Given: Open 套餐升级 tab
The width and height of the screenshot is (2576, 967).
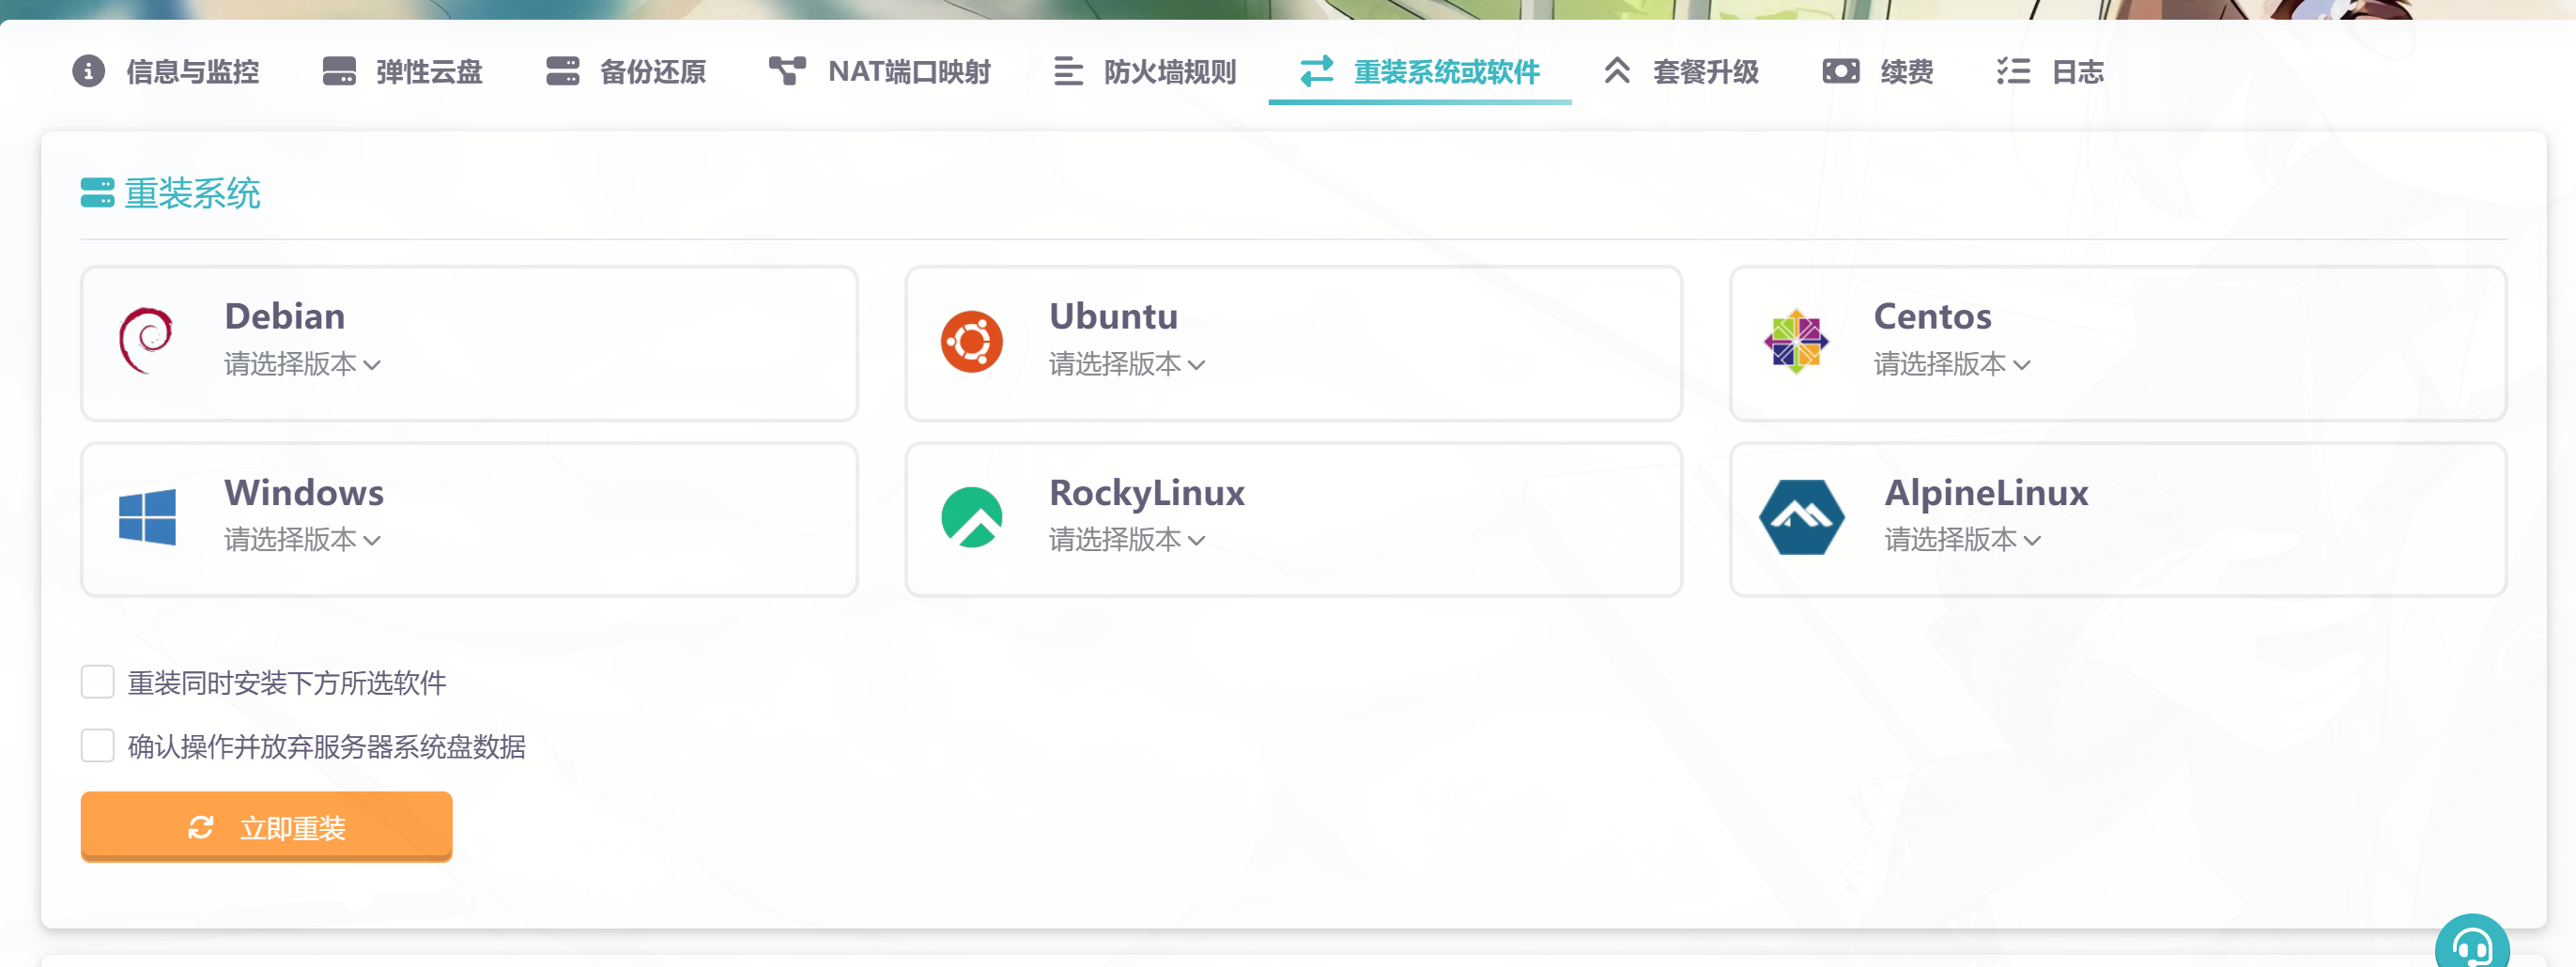Looking at the screenshot, I should (1682, 72).
